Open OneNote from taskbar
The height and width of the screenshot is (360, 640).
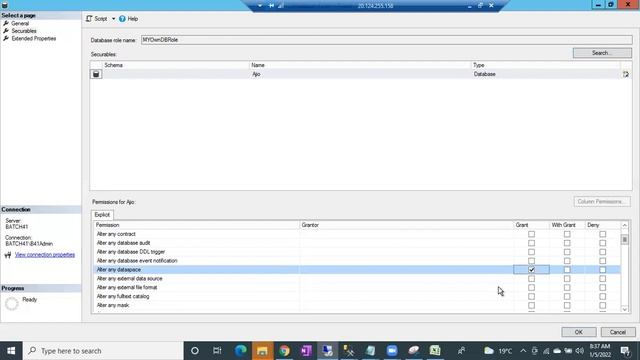click(306, 351)
